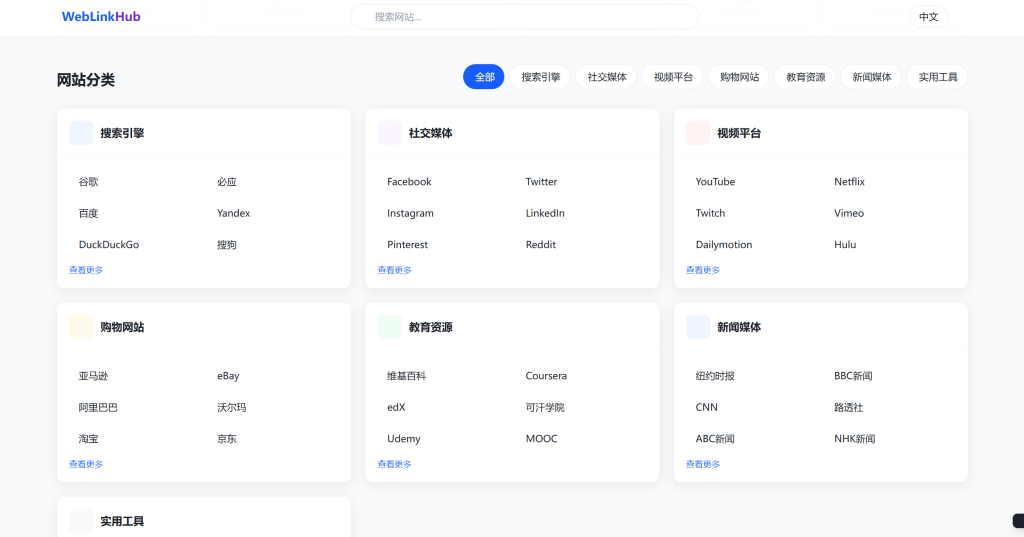Select the 阿里巴巴 link

click(x=98, y=407)
